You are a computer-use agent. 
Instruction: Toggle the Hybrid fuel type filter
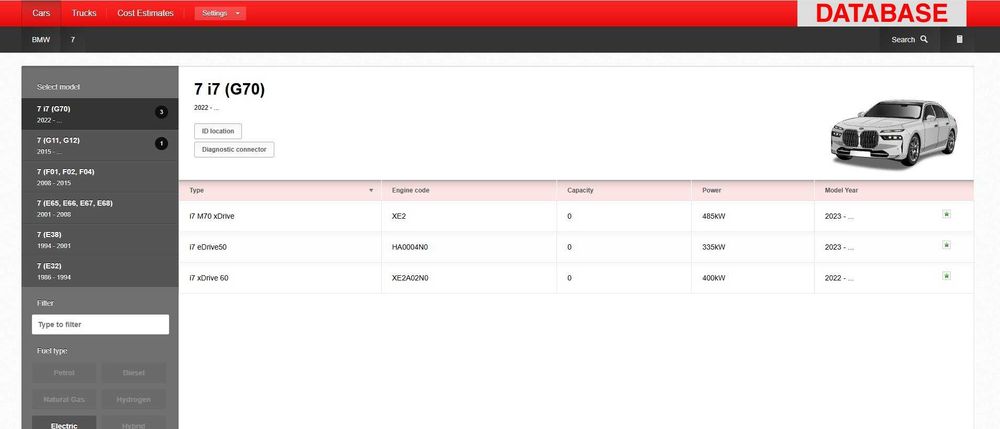[134, 423]
